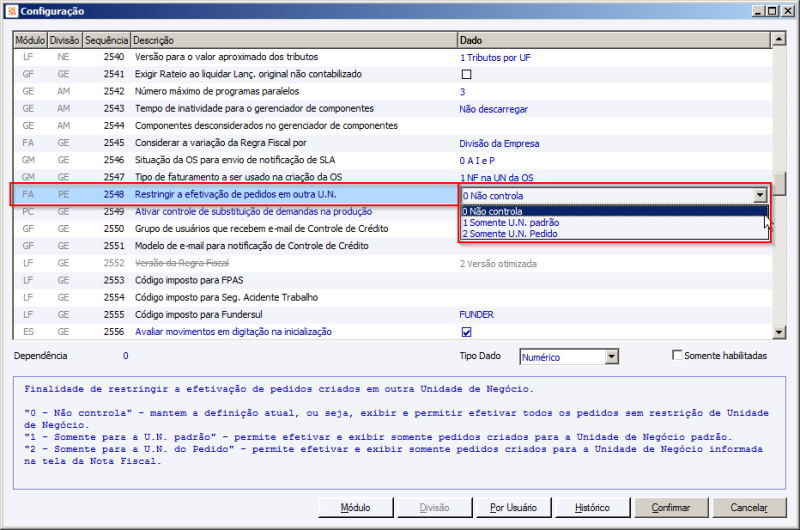
Task: Select row Ativar controle de substituição de demandas
Action: tap(235, 211)
